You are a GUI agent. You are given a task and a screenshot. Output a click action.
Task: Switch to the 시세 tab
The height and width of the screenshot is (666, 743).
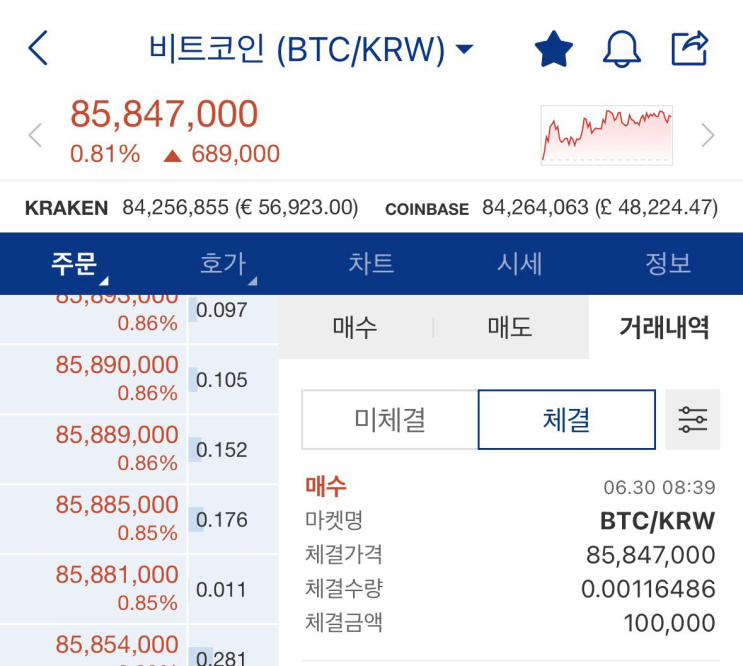click(520, 264)
